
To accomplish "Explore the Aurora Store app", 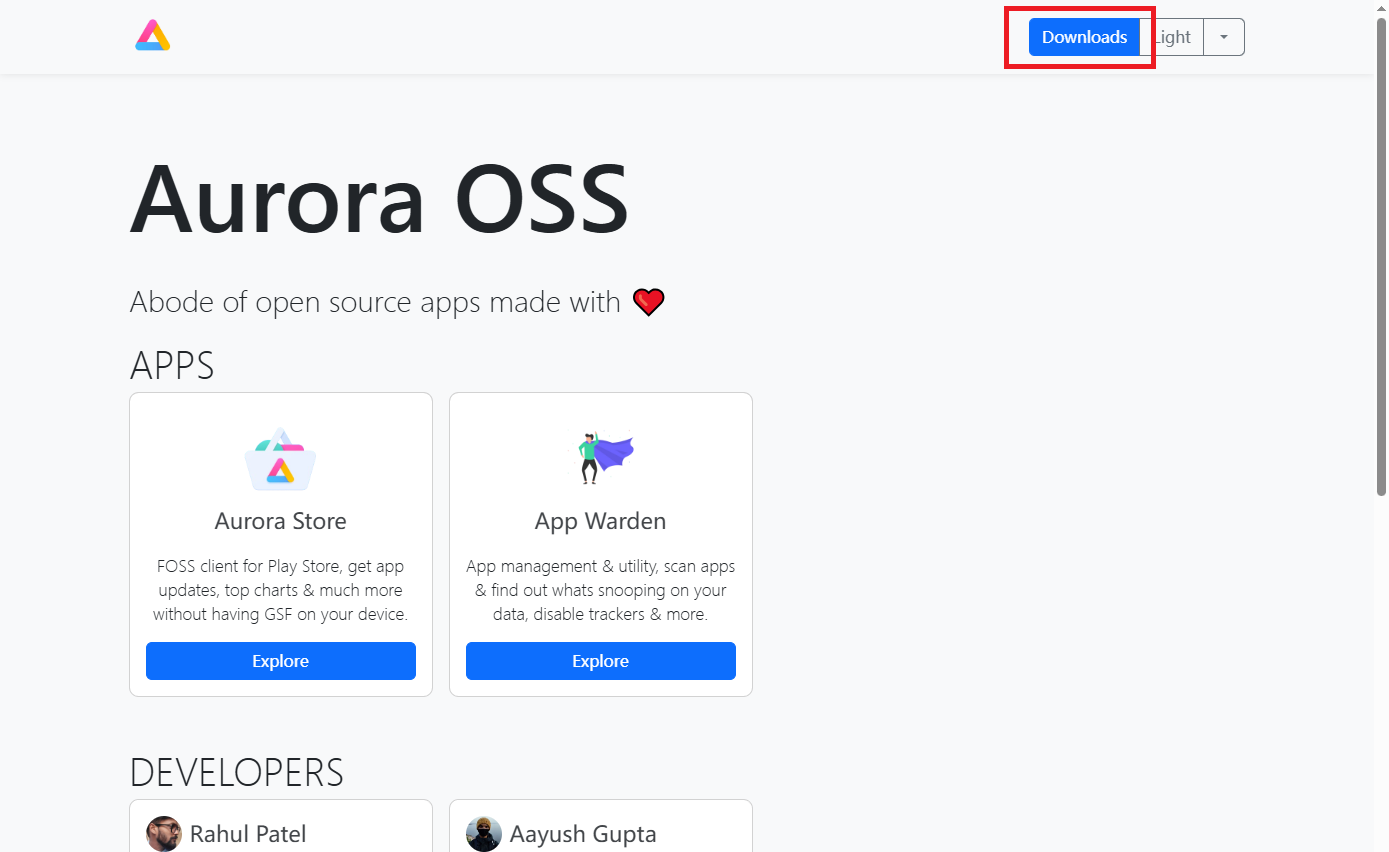I will (x=281, y=661).
